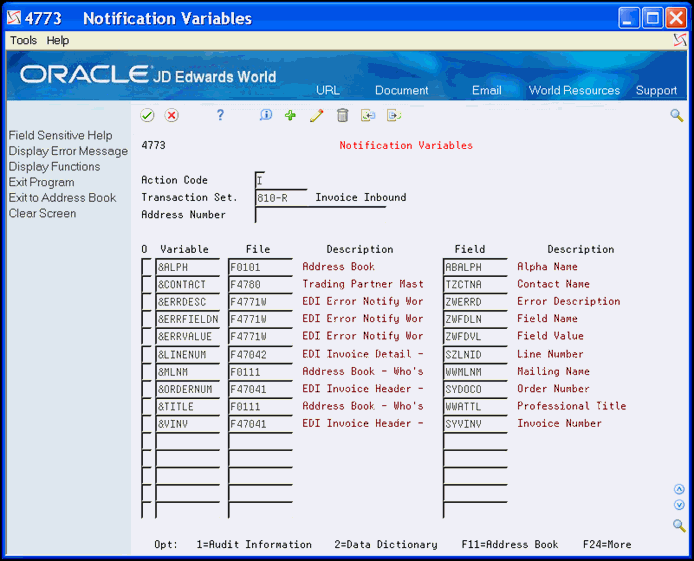Click option field for &ALPH row
The image size is (694, 561).
pos(147,267)
